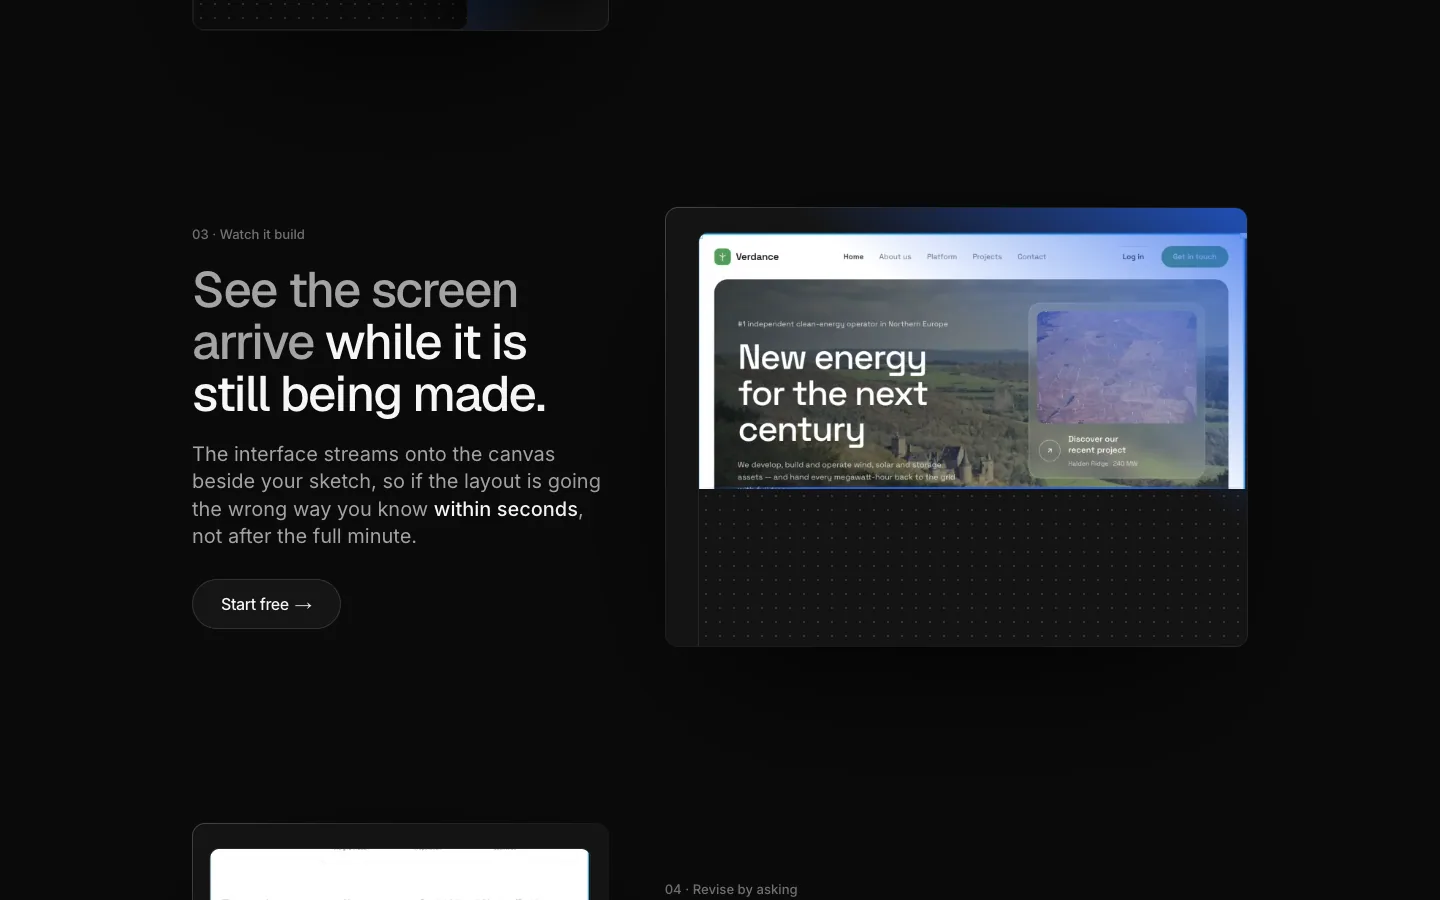Click 'Discover our recent project' text
The width and height of the screenshot is (1440, 900).
(x=1097, y=445)
